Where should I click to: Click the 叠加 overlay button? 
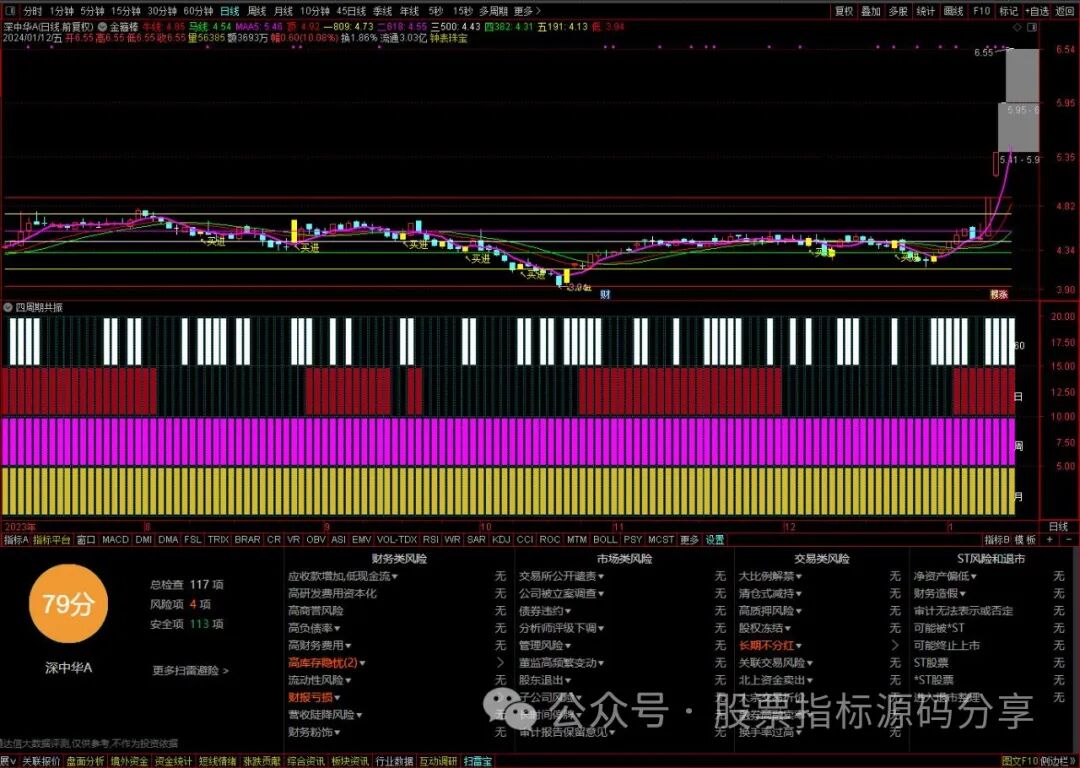tap(871, 11)
